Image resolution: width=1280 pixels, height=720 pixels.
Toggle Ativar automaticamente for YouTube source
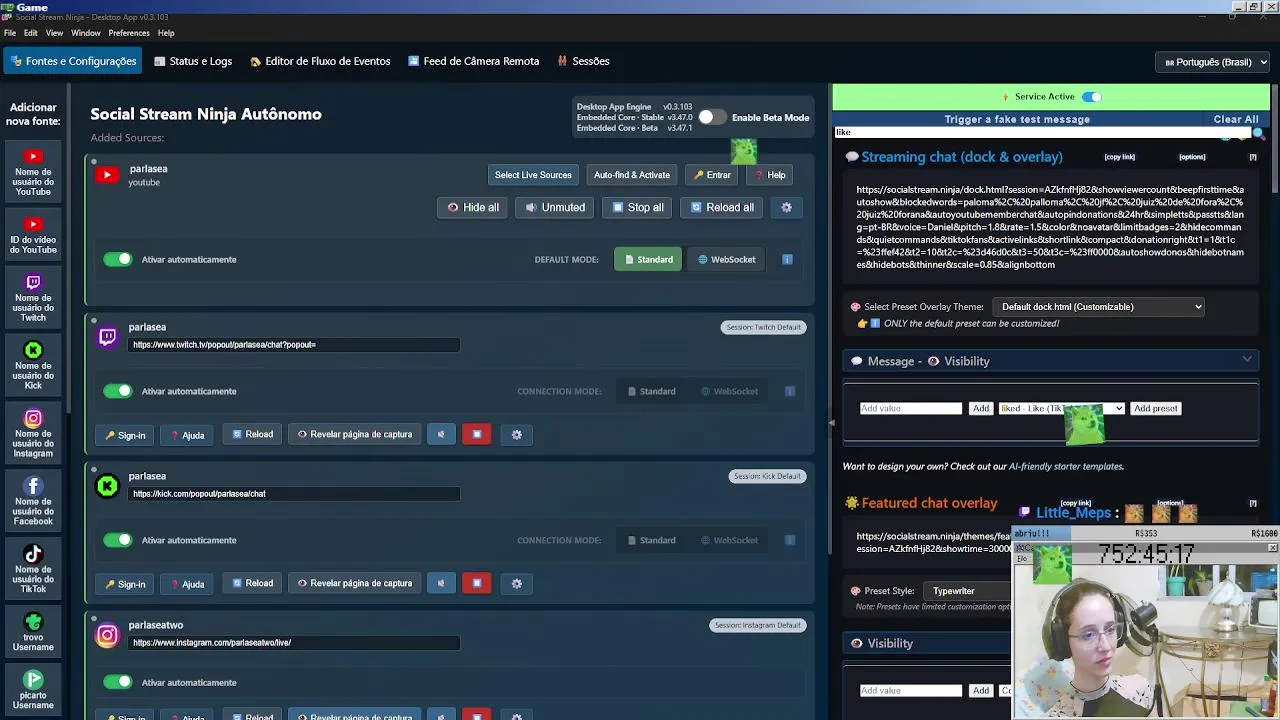click(x=118, y=259)
